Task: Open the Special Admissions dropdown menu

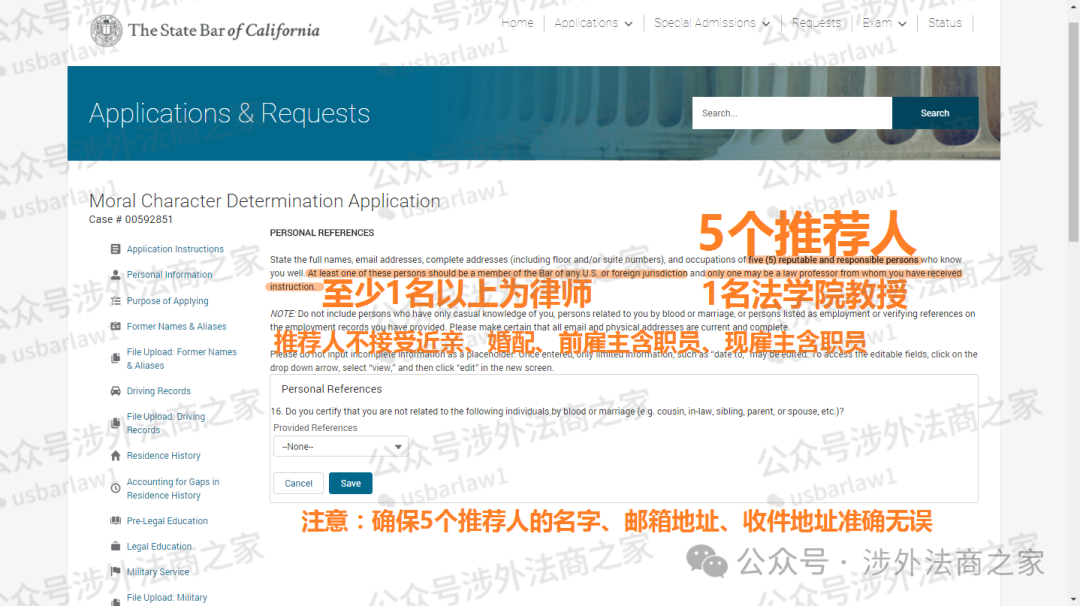Action: tap(712, 23)
